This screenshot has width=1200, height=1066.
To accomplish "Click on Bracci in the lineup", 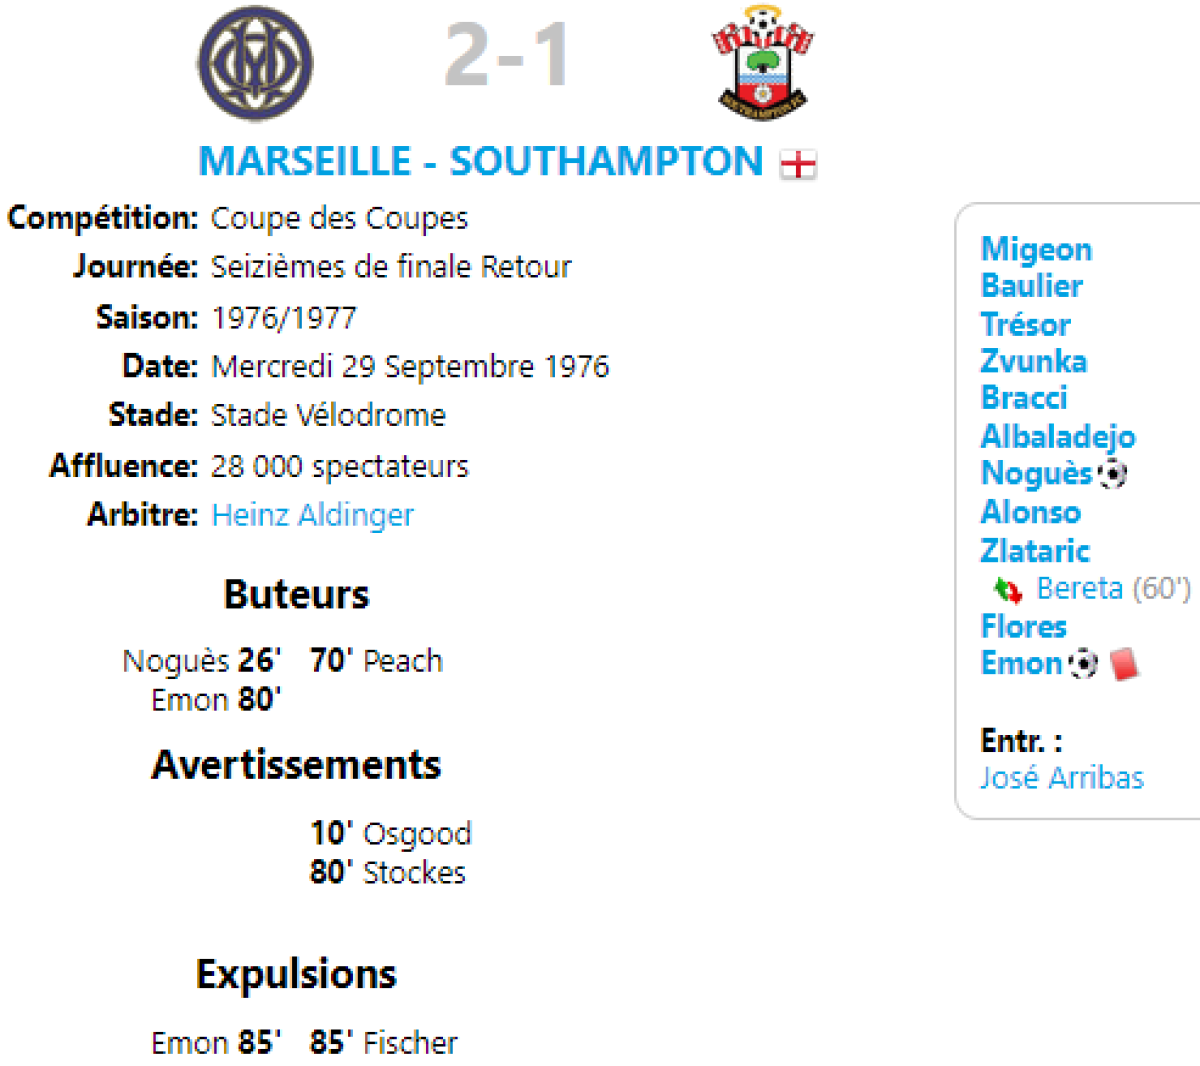I will 1023,398.
